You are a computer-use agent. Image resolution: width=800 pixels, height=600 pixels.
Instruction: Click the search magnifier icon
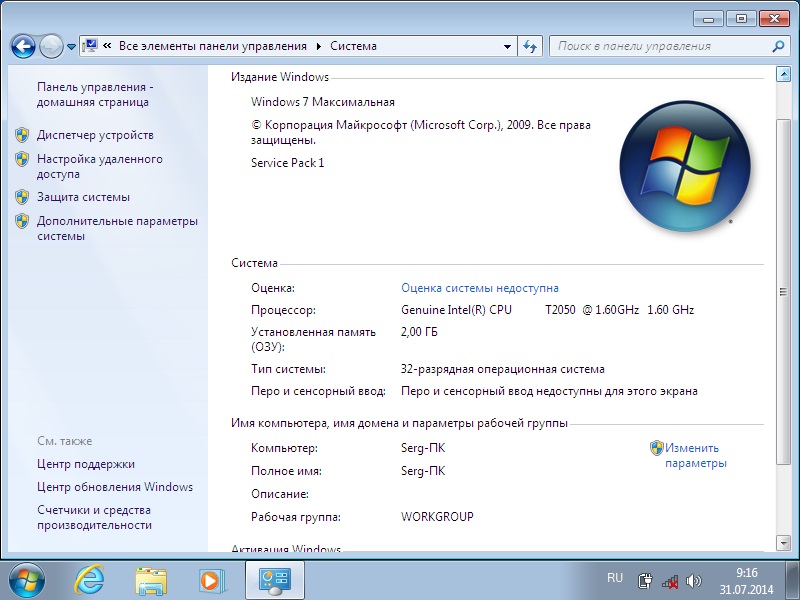coord(778,46)
